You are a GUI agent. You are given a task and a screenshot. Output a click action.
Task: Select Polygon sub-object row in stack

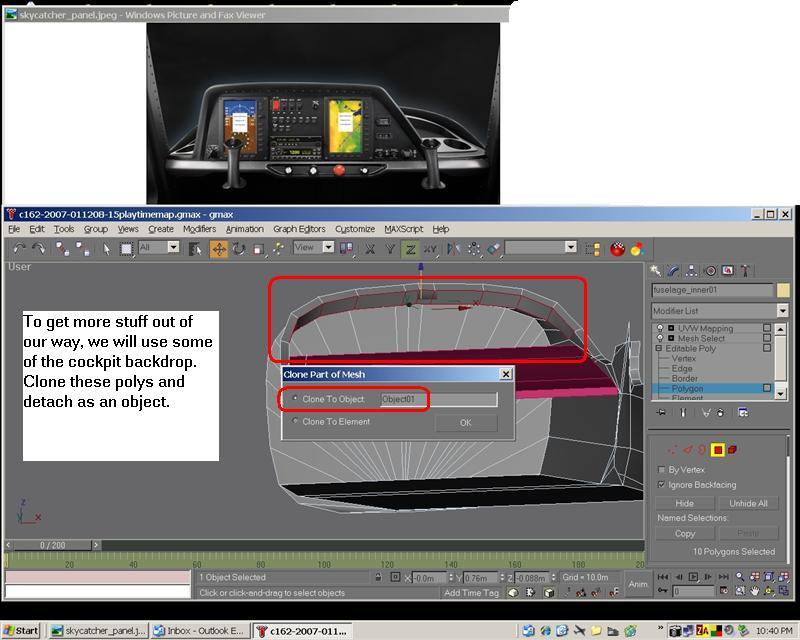[x=713, y=388]
